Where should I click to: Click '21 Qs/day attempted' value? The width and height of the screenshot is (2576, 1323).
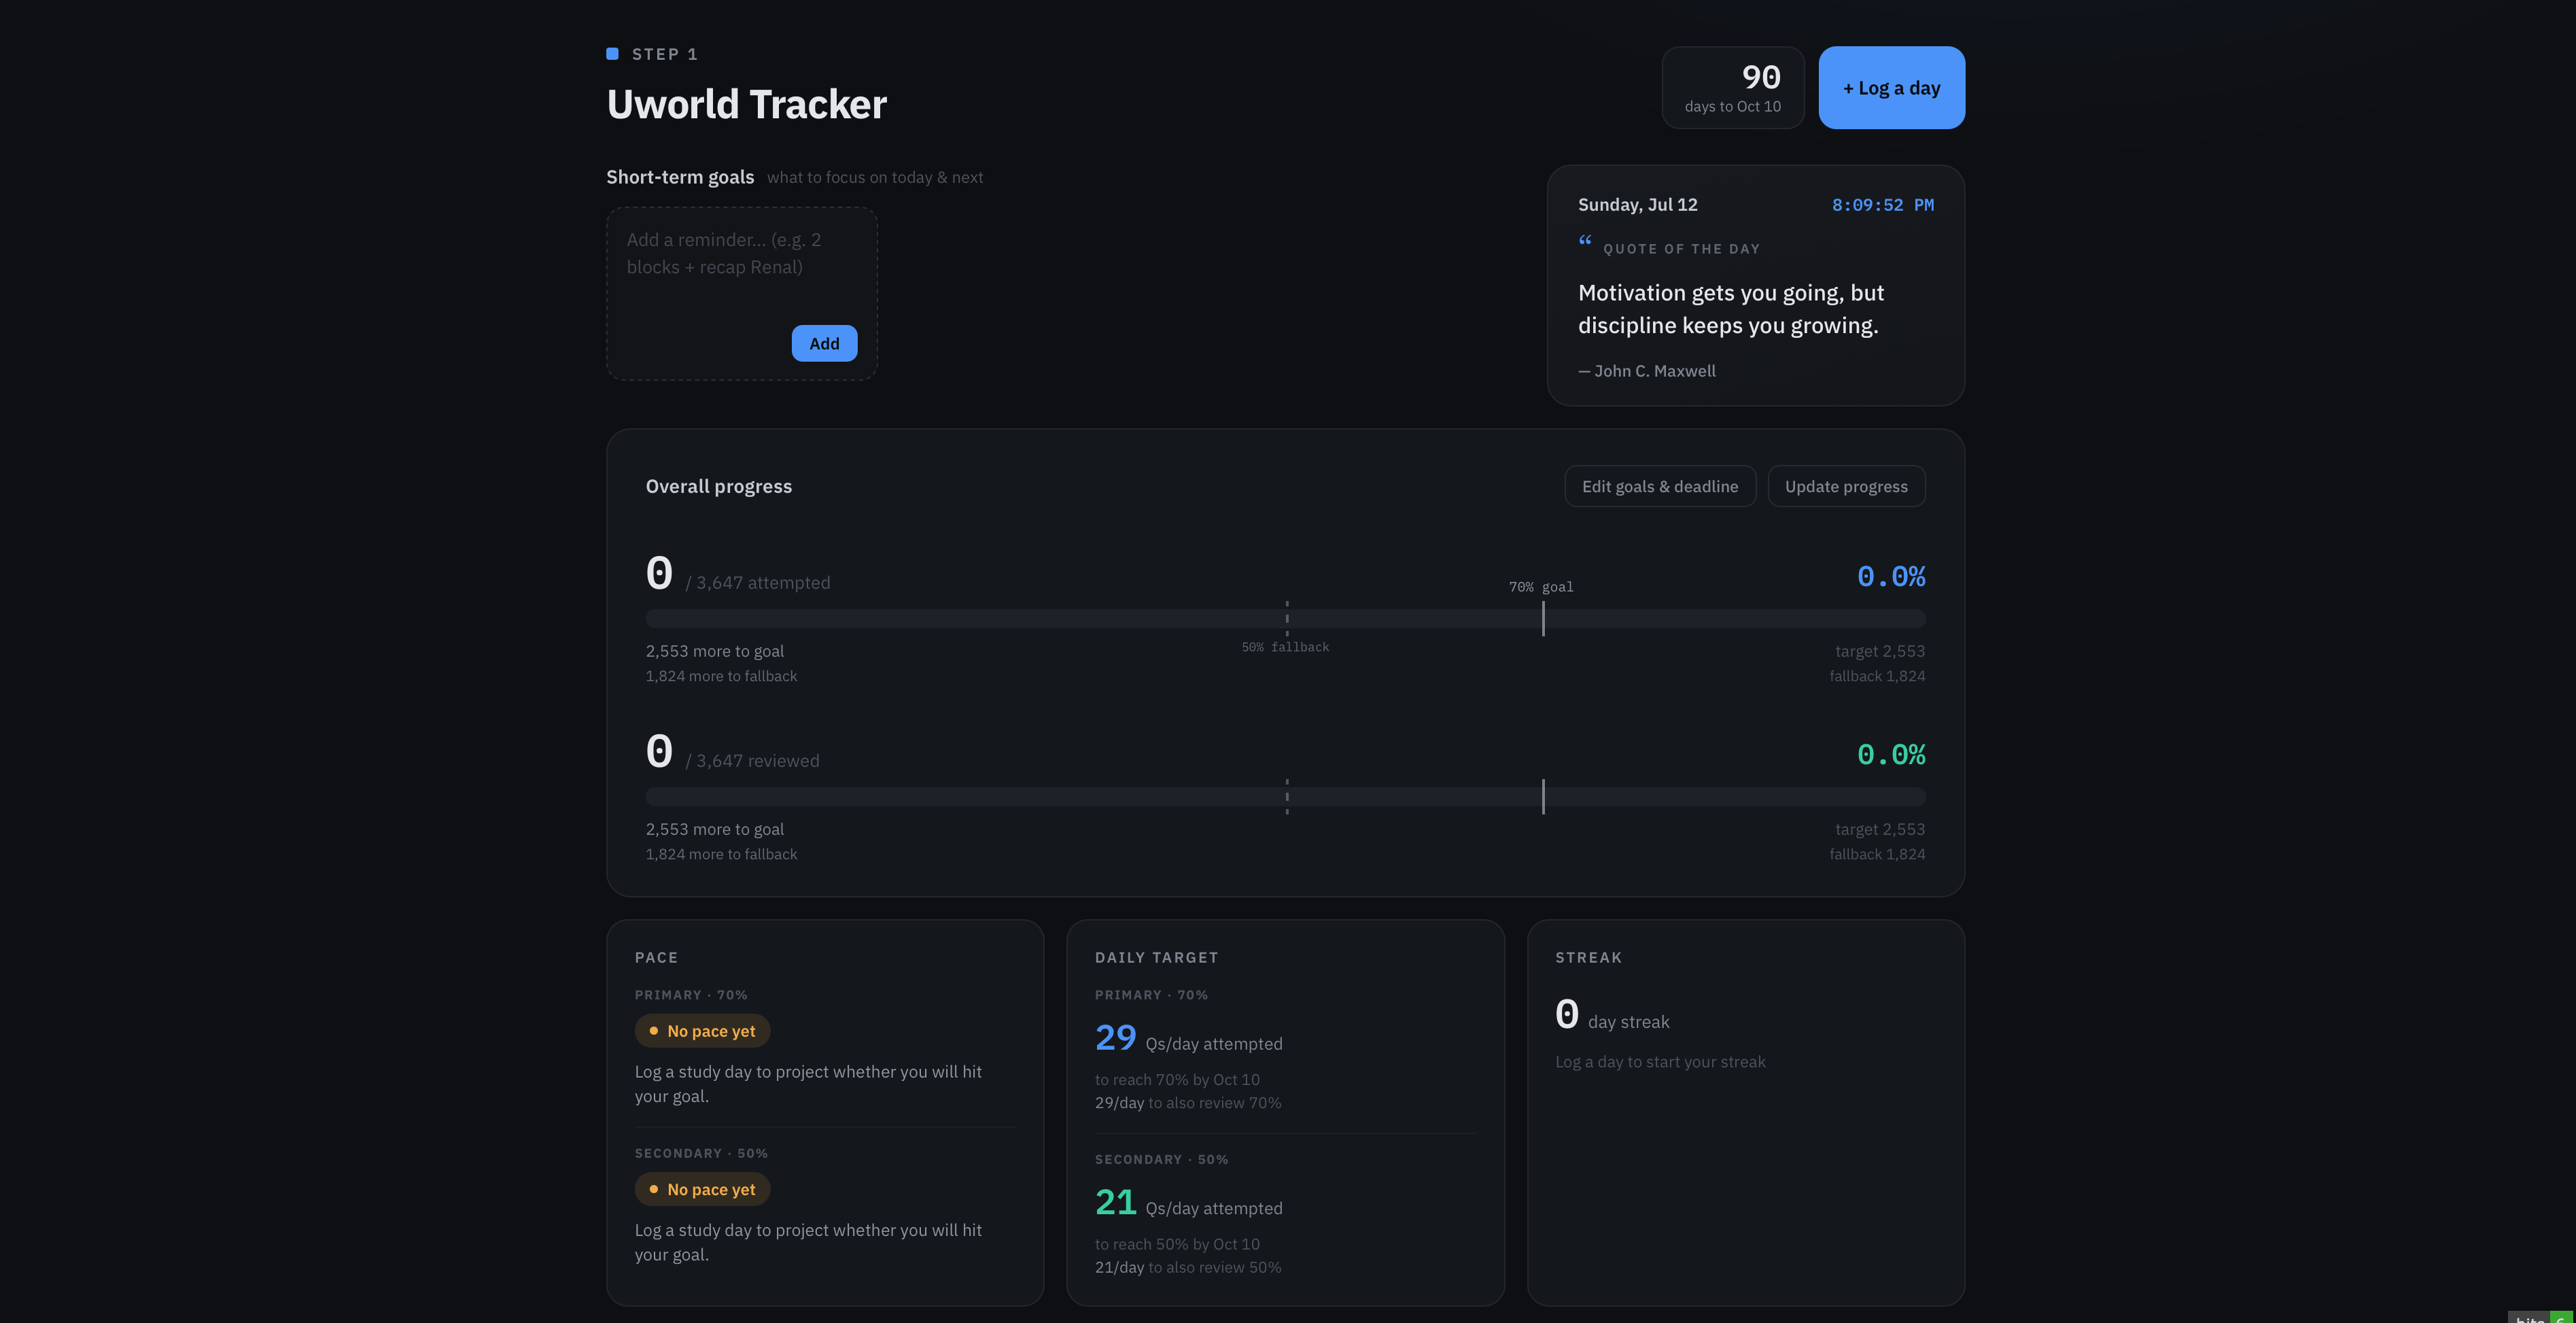(x=1188, y=1203)
